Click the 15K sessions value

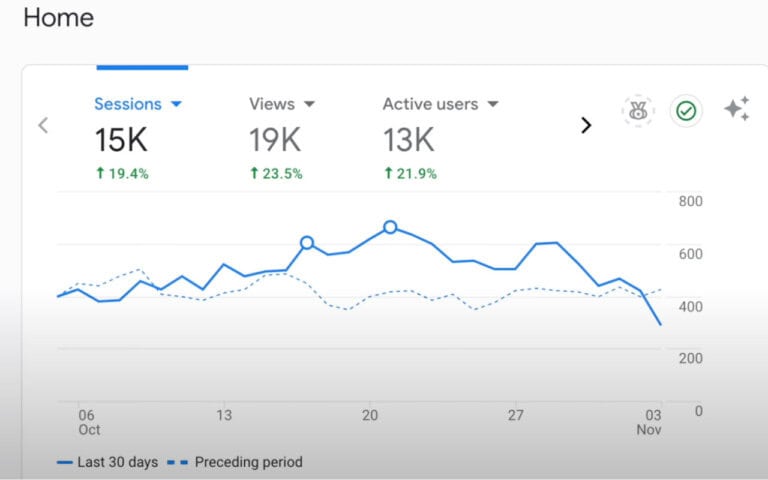[120, 140]
